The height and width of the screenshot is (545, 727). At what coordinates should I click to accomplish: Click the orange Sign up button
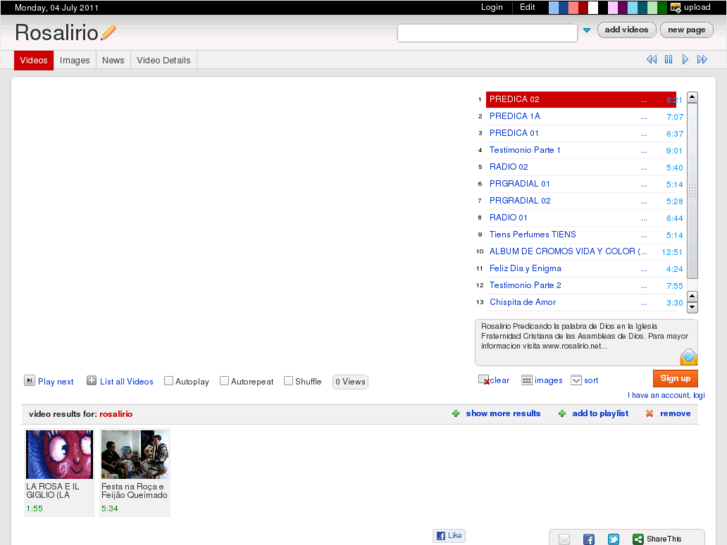[675, 378]
